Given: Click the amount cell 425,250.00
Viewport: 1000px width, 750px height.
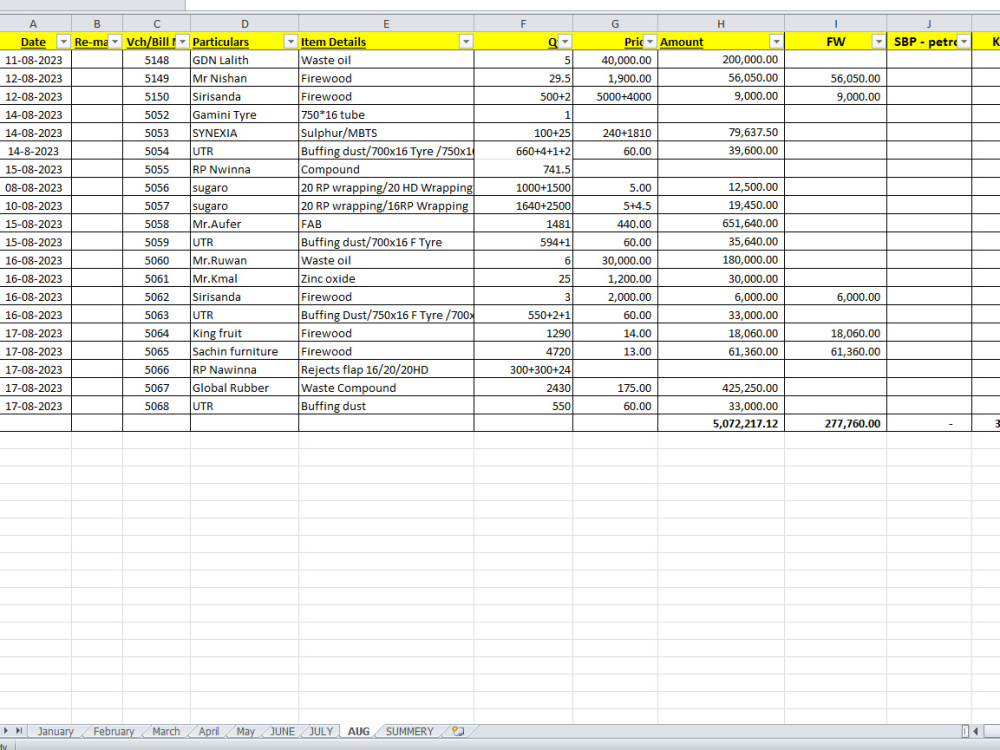Looking at the screenshot, I should (721, 388).
